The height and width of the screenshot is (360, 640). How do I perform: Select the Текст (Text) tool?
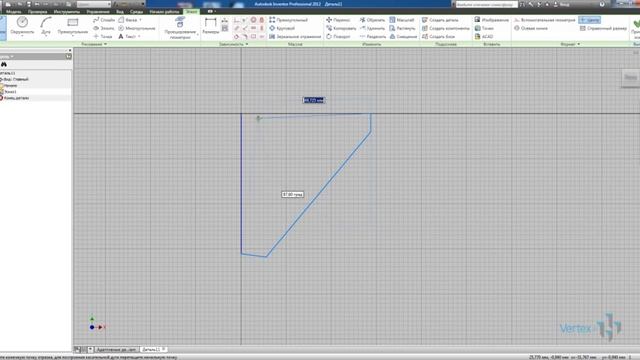(x=127, y=36)
